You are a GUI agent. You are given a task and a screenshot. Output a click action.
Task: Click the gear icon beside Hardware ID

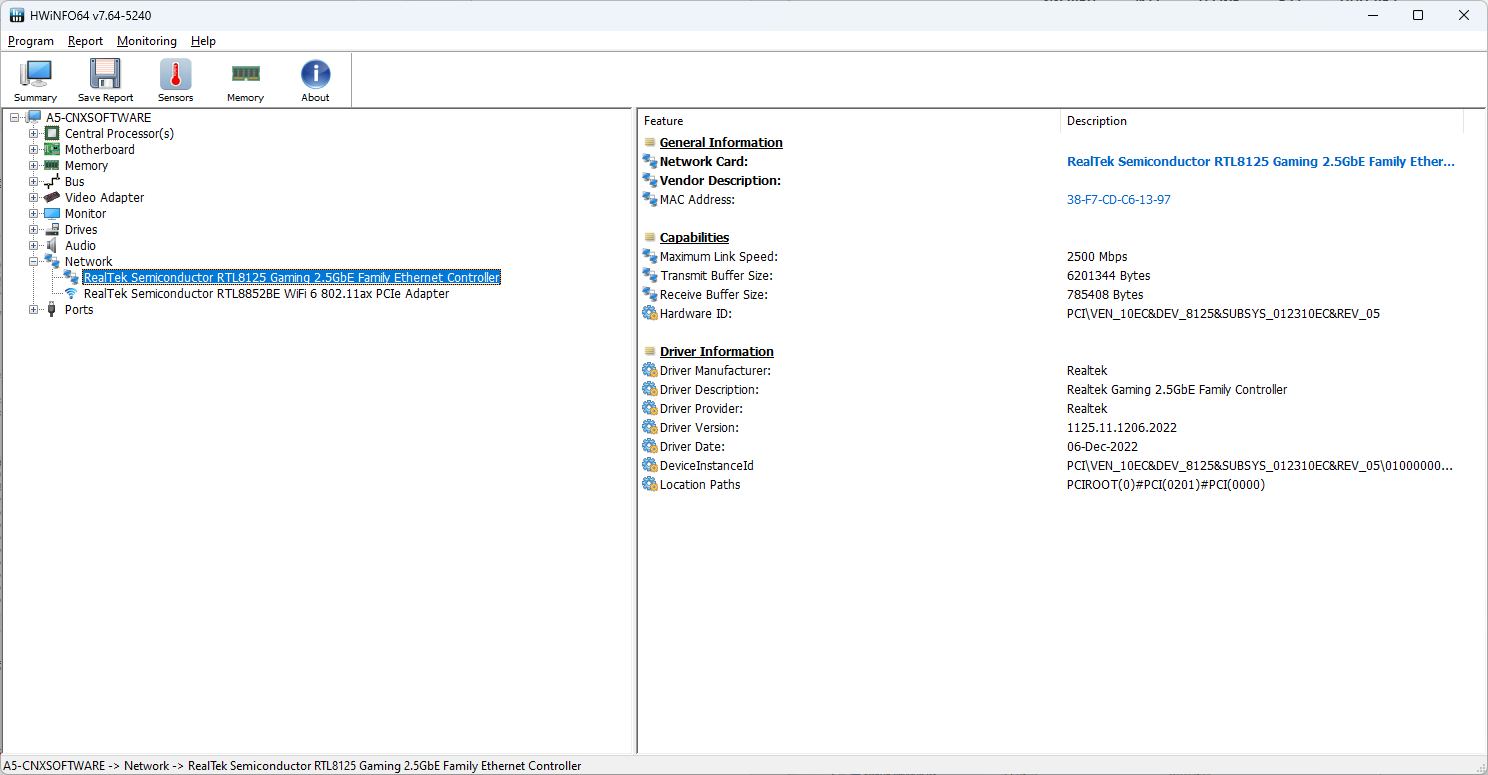(x=650, y=313)
